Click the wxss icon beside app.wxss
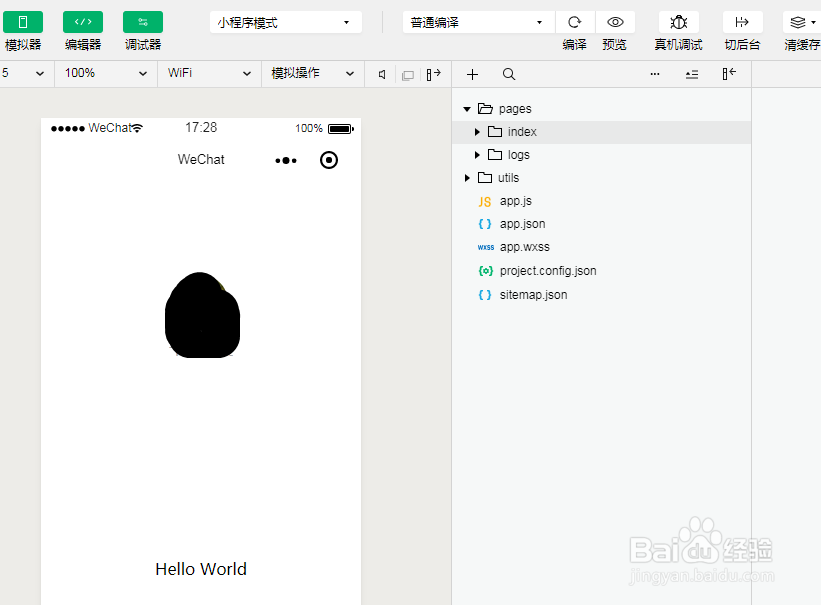The image size is (821, 605). (485, 247)
